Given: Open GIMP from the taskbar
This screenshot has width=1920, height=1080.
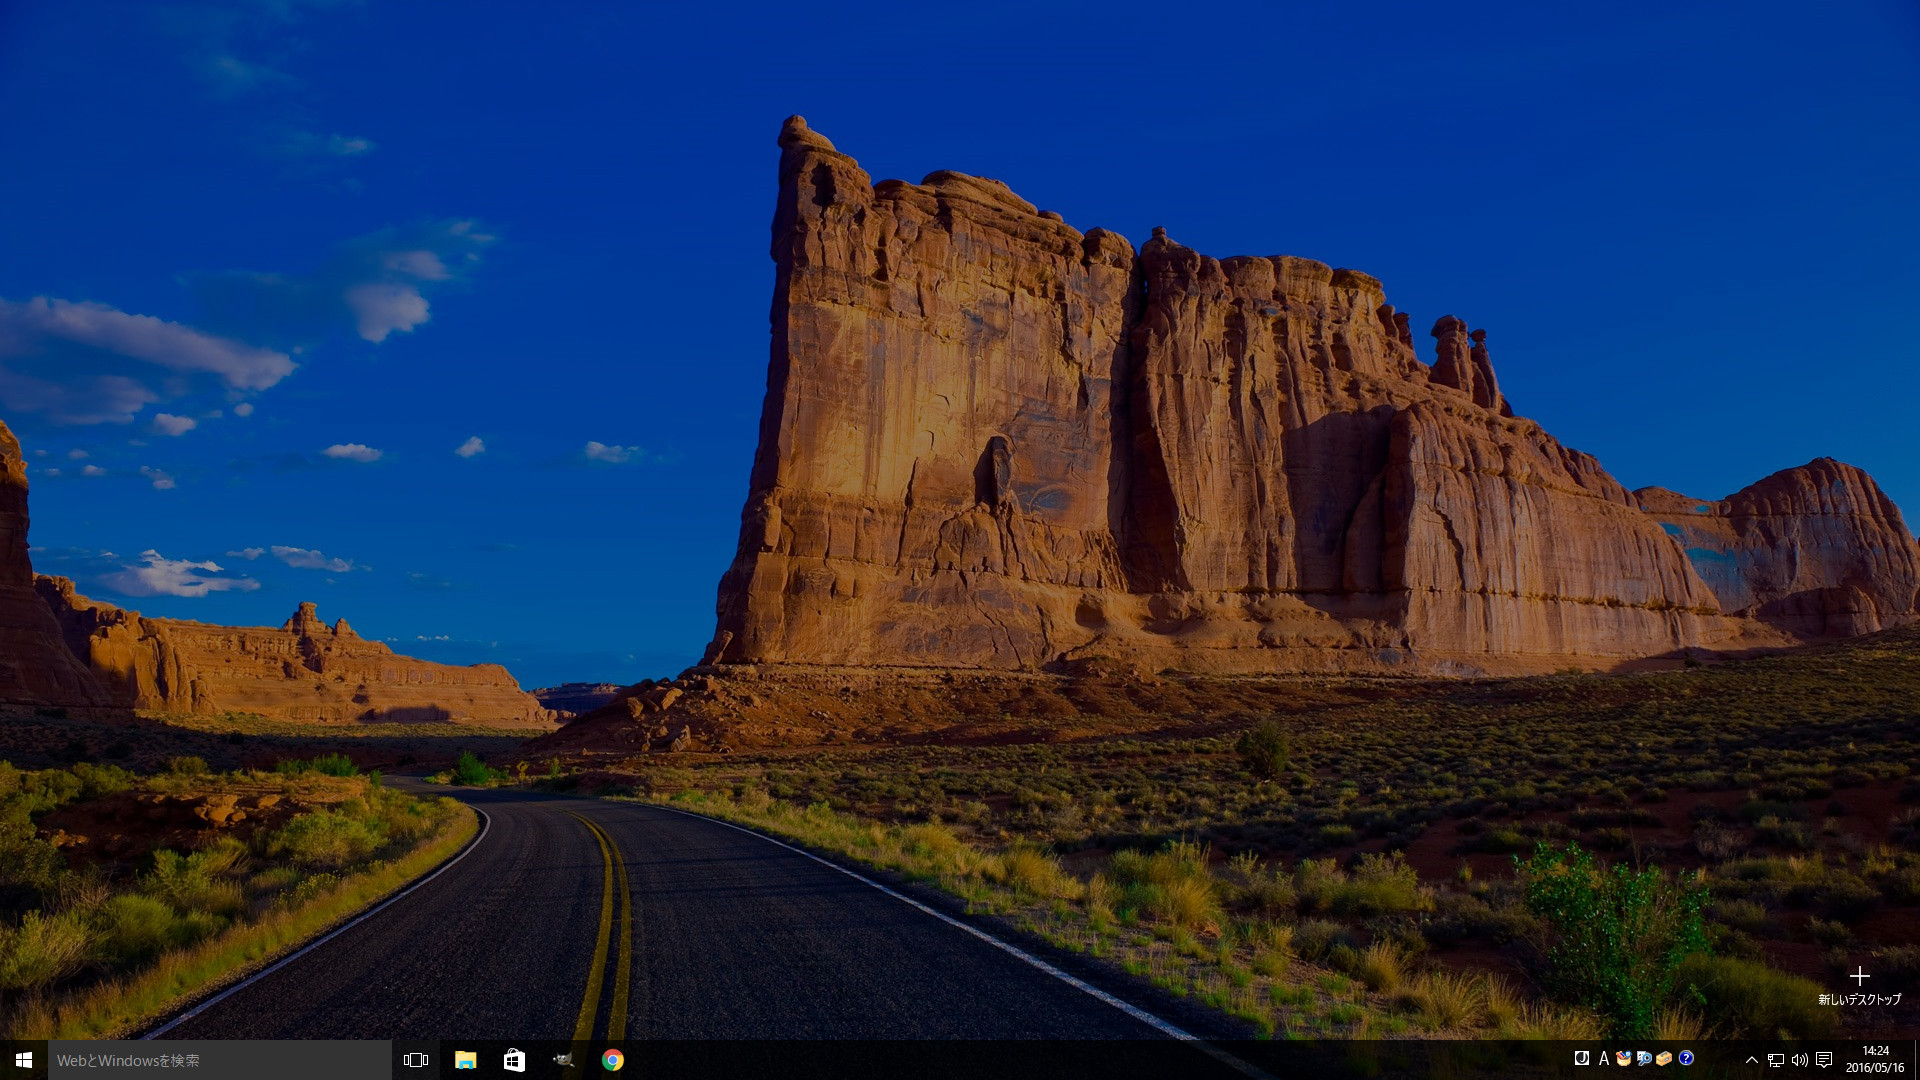Looking at the screenshot, I should (563, 1060).
